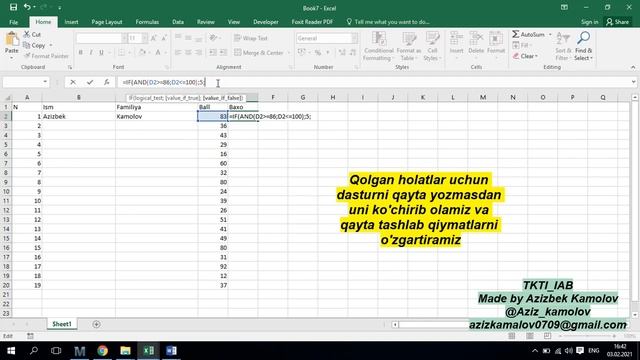Screen dimensions: 640x360
Task: Expand the formula bar
Action: coord(633,82)
